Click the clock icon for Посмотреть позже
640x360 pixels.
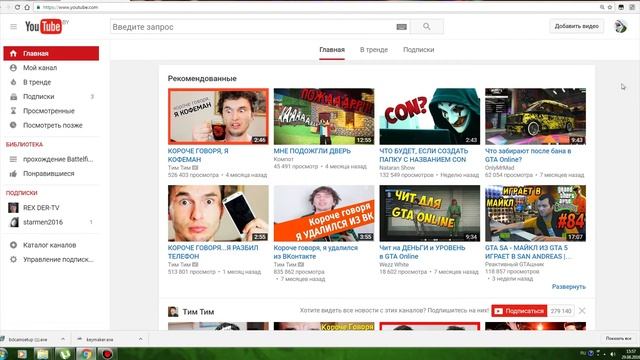click(x=13, y=125)
